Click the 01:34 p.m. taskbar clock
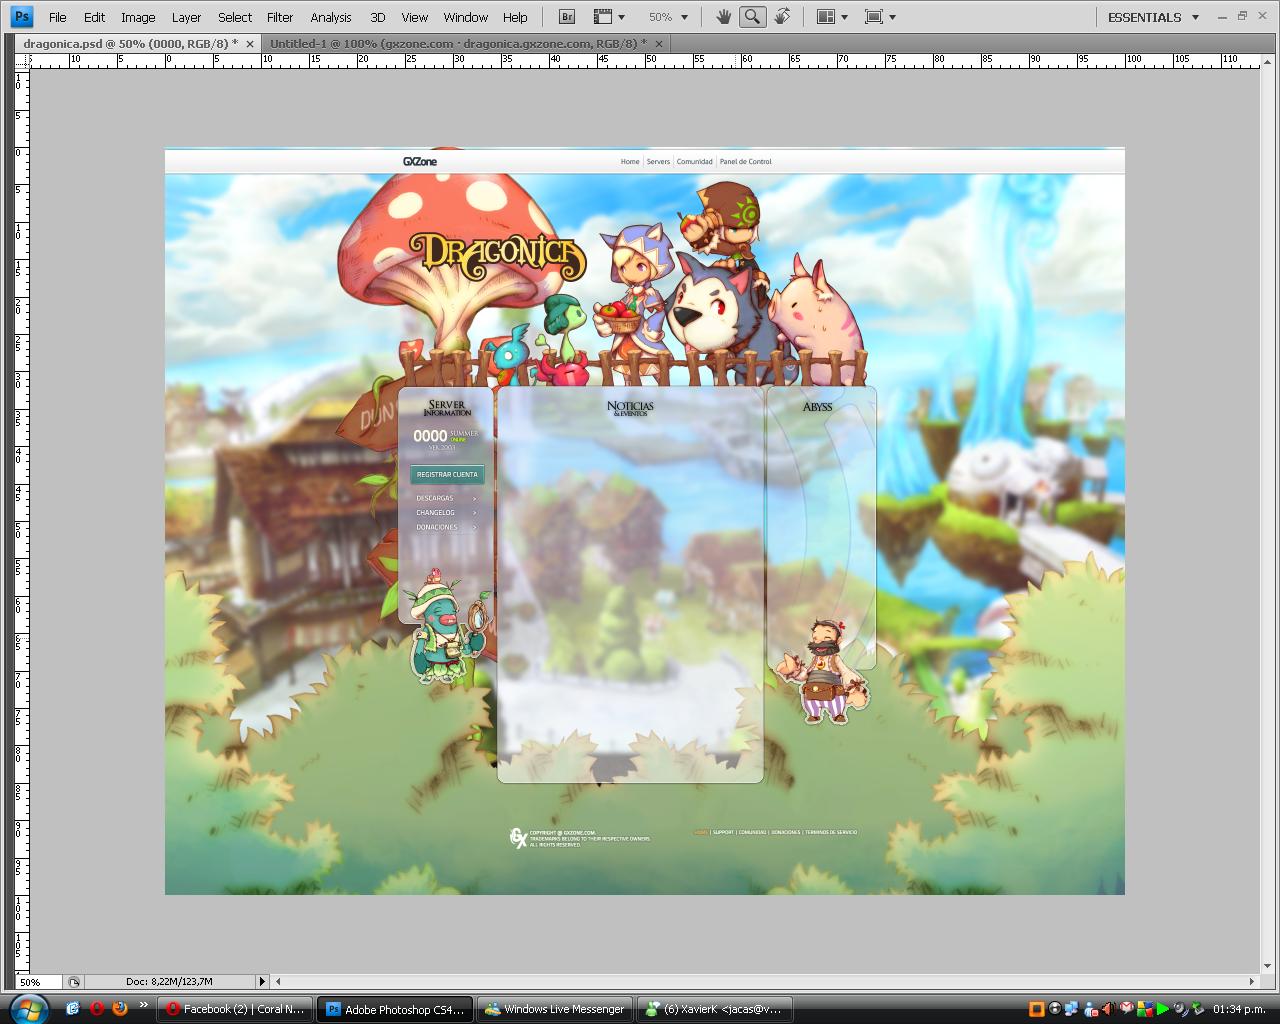Image resolution: width=1280 pixels, height=1024 pixels. (x=1239, y=1009)
